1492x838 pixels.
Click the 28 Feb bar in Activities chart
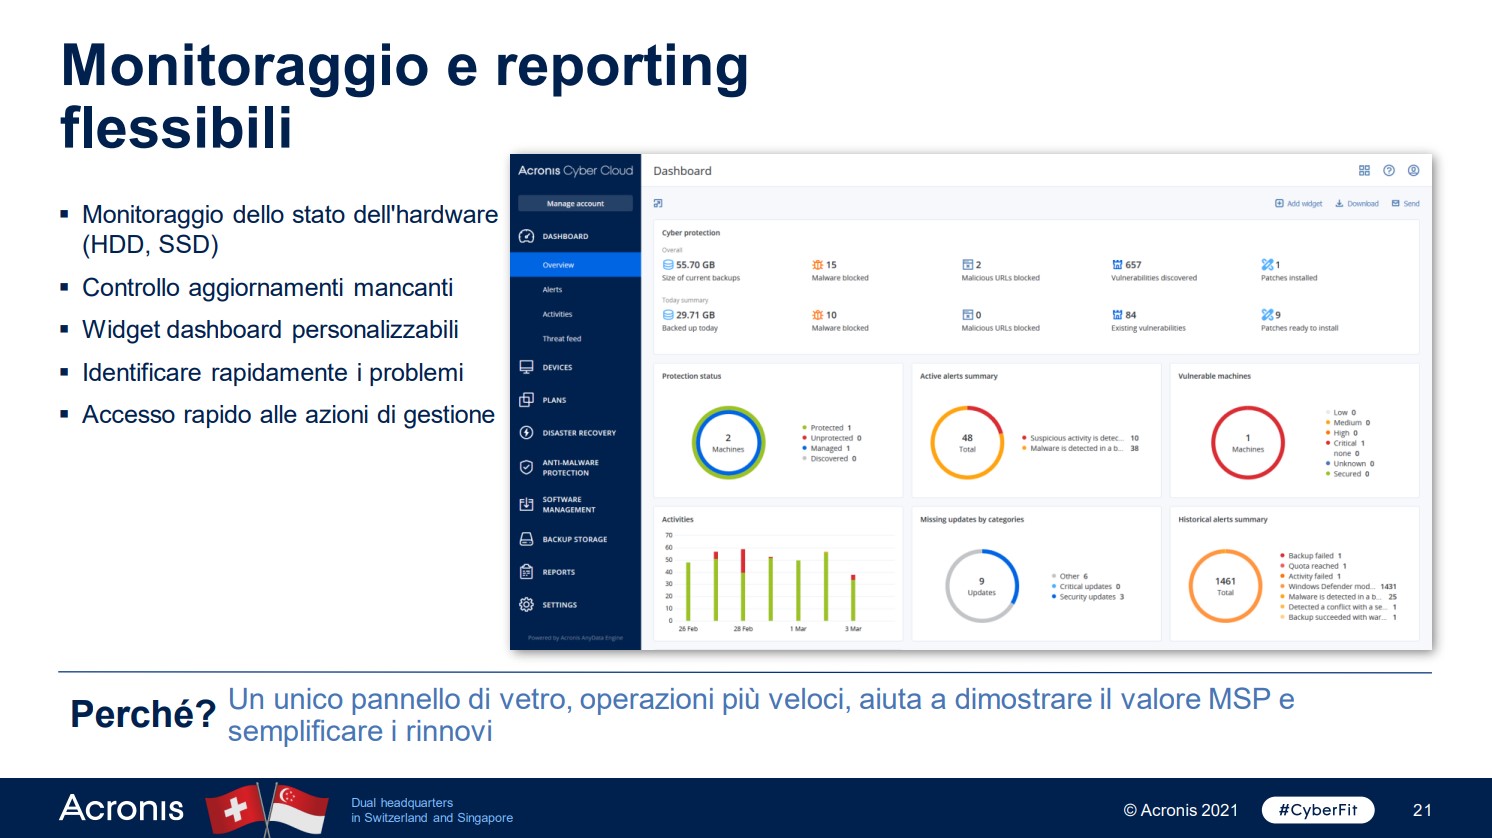742,585
